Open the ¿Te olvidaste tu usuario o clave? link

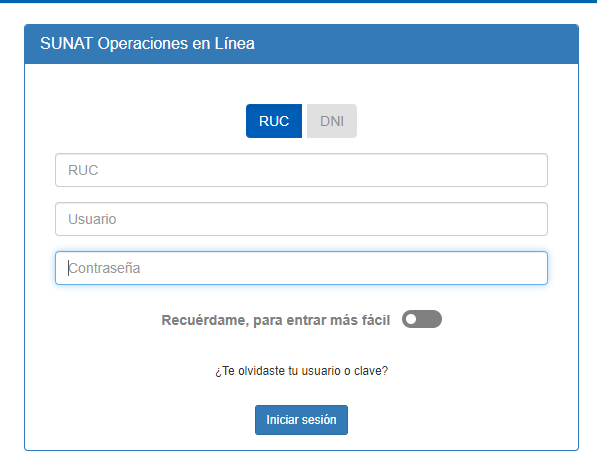pos(301,371)
